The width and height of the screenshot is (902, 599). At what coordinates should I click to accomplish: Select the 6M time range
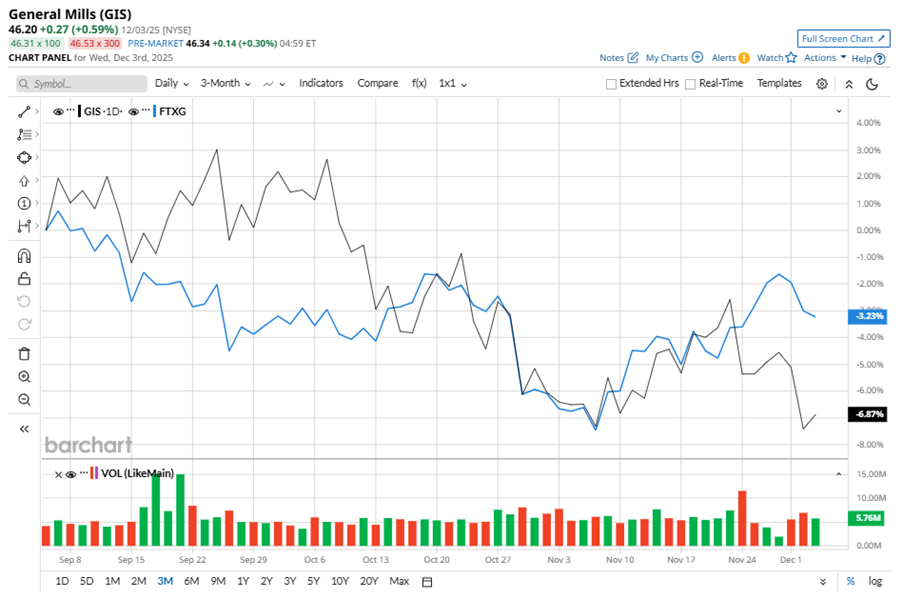(x=192, y=581)
